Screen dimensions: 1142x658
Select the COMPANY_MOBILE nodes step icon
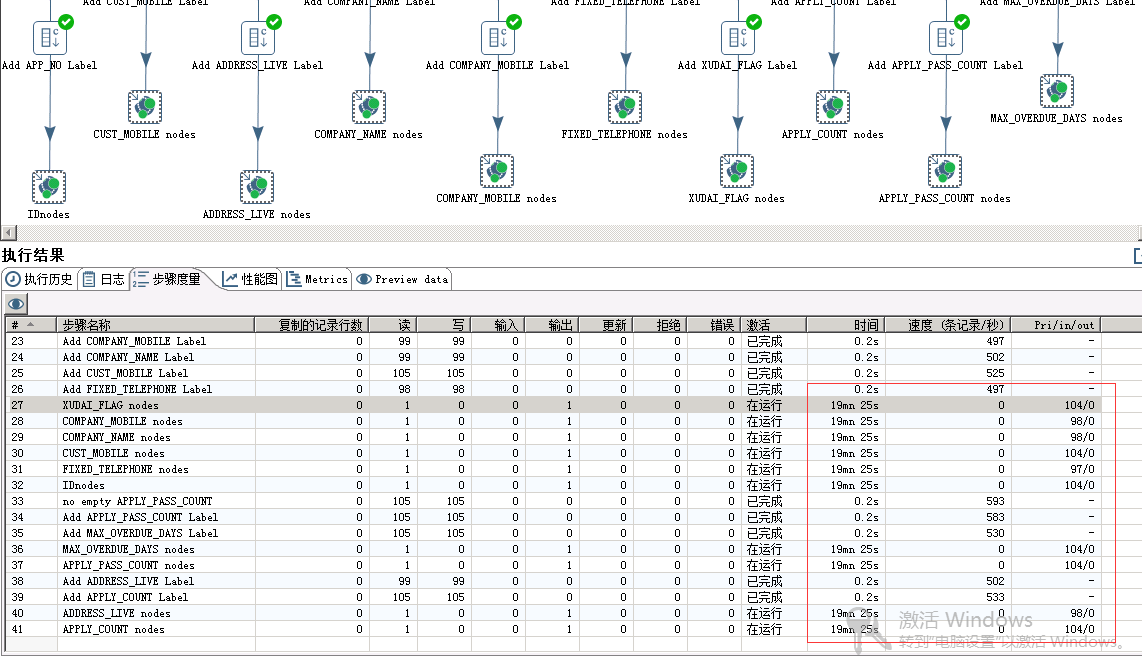click(x=497, y=170)
